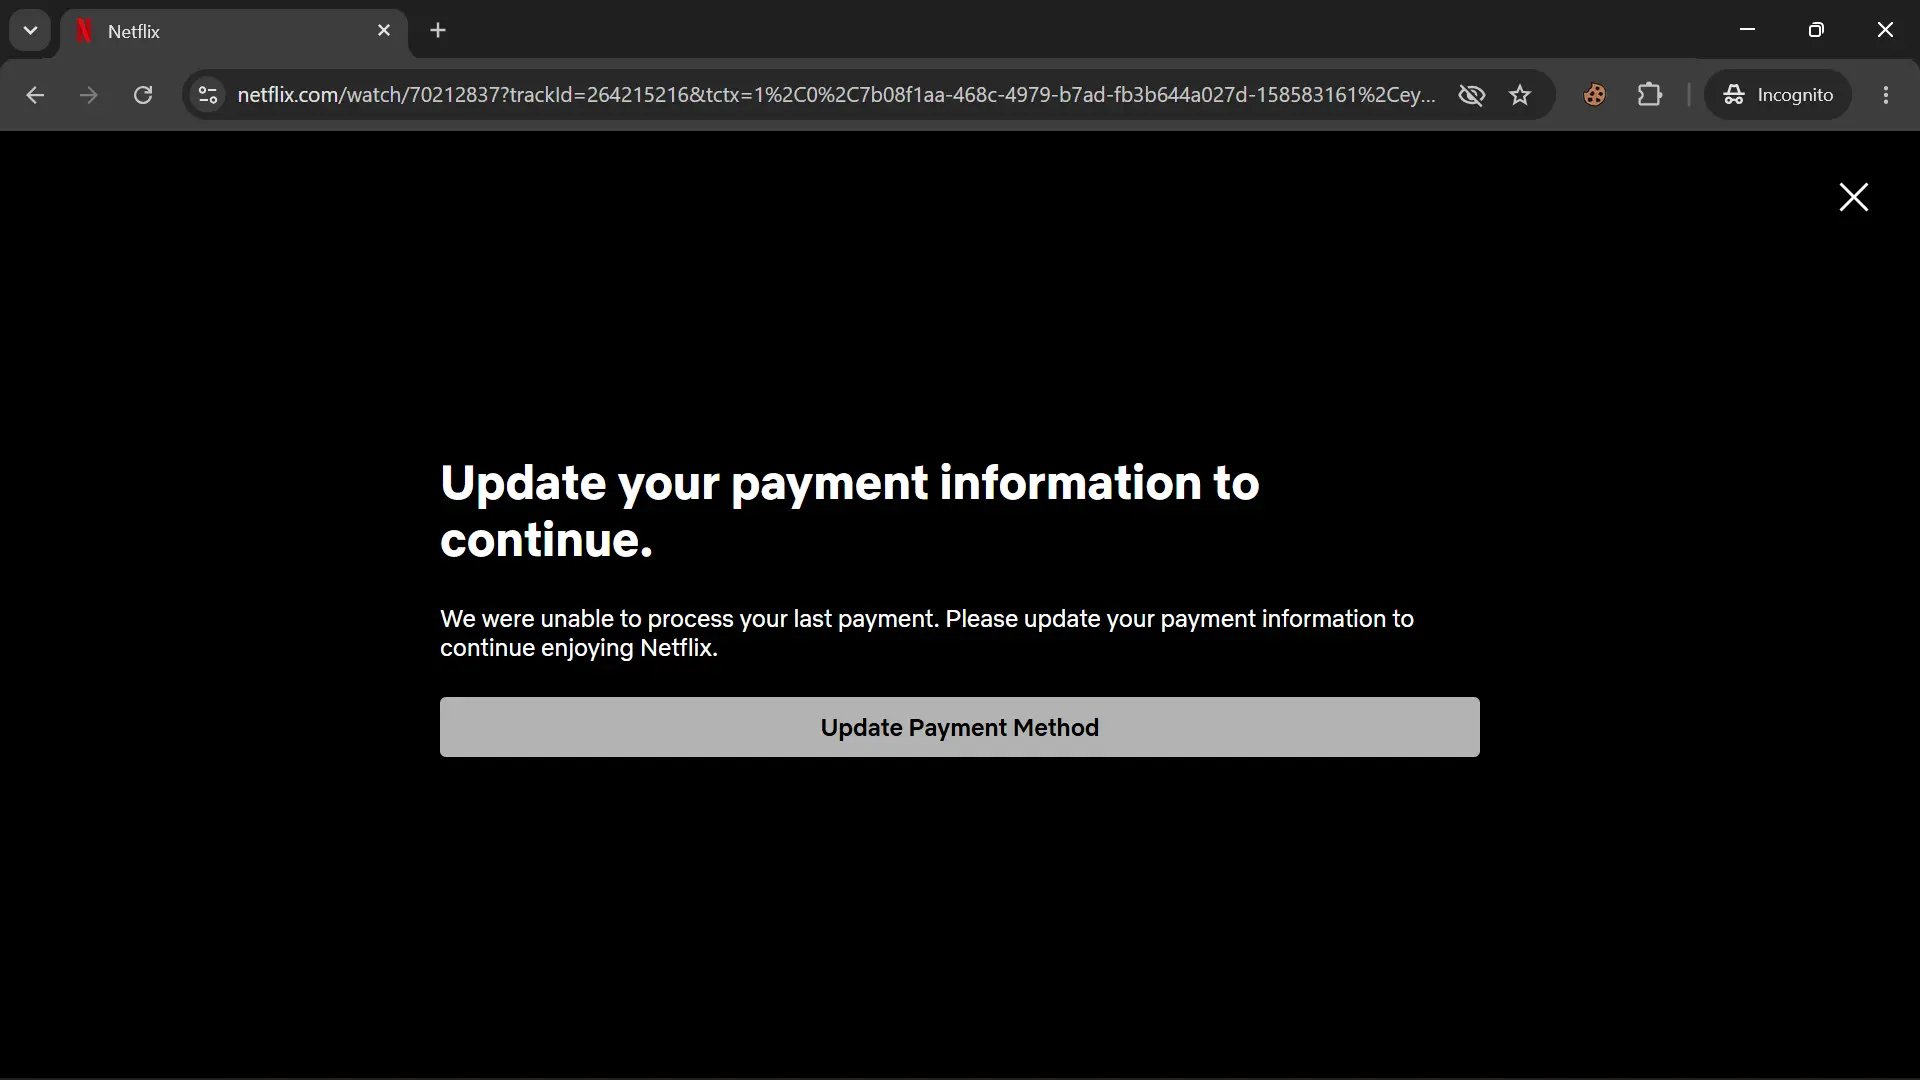Click the Incognito profile indicator
The width and height of the screenshot is (1920, 1080).
[x=1778, y=95]
